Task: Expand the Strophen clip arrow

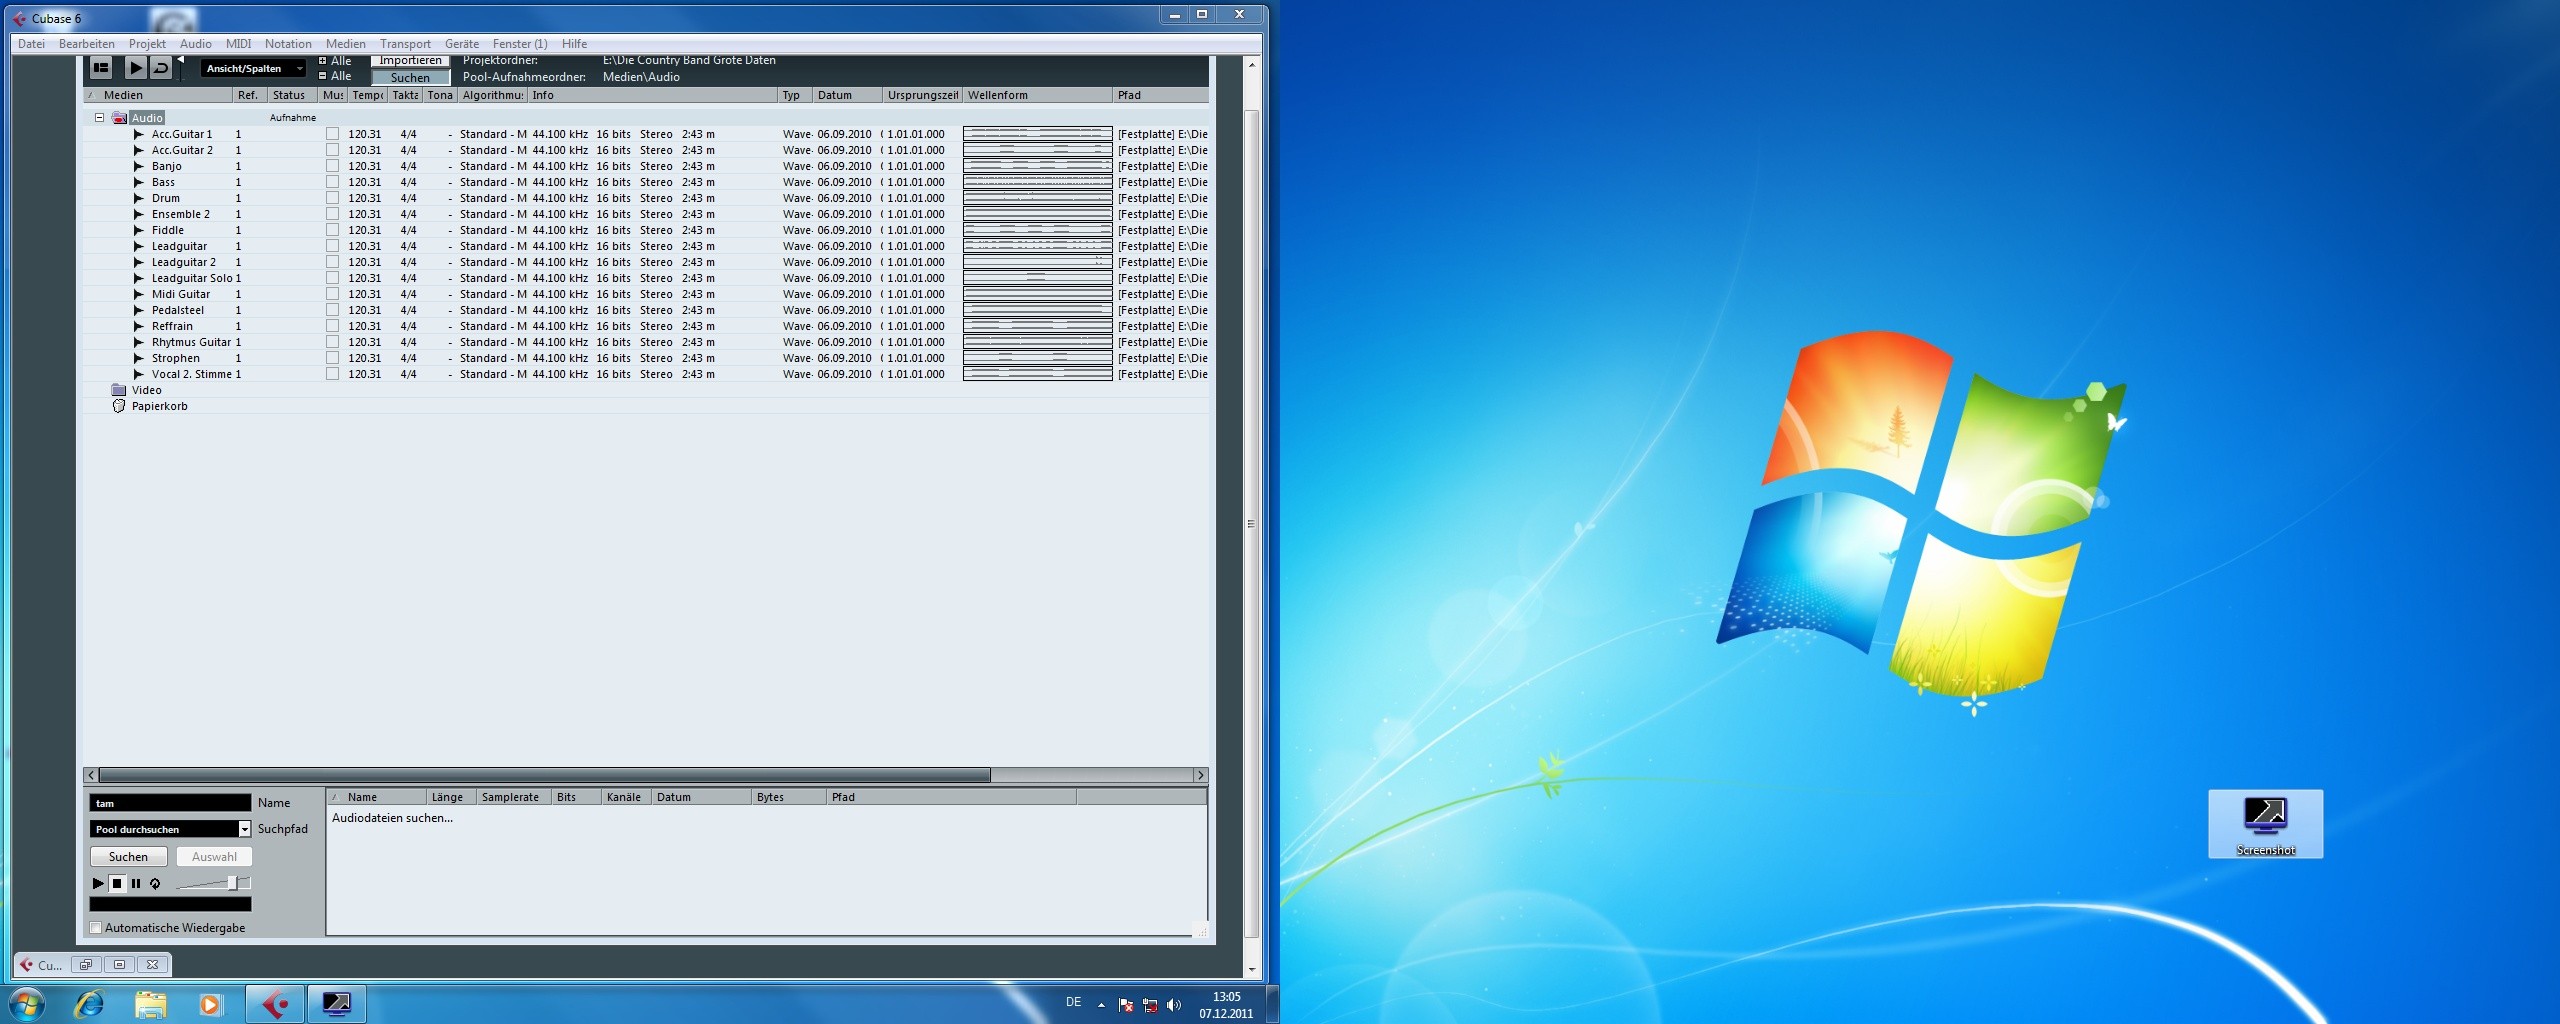Action: (x=139, y=358)
